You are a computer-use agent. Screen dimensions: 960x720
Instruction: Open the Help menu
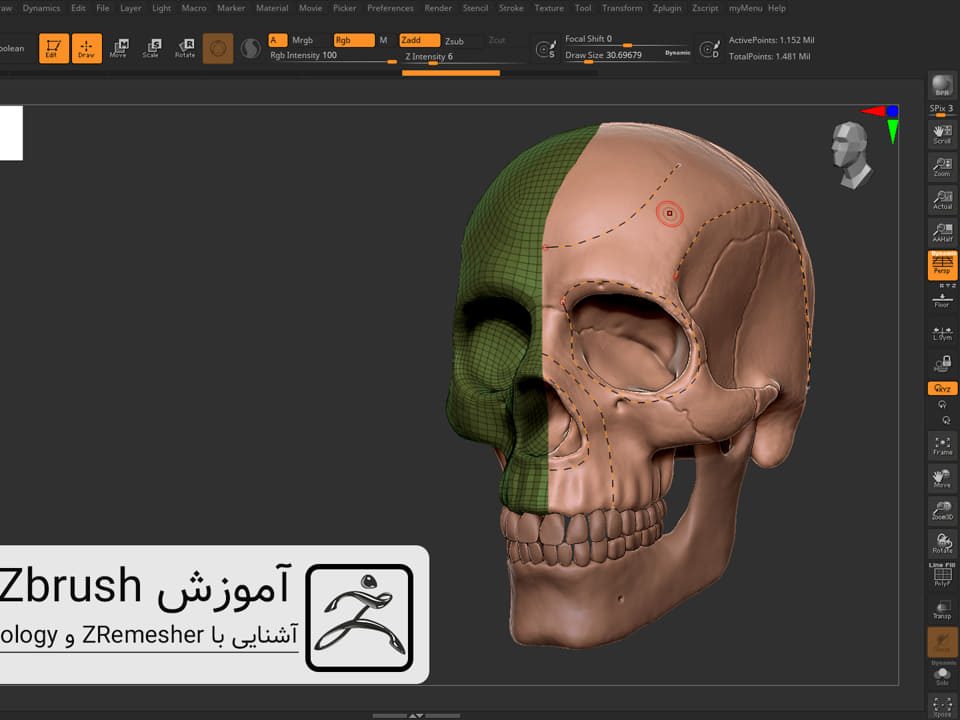(777, 8)
